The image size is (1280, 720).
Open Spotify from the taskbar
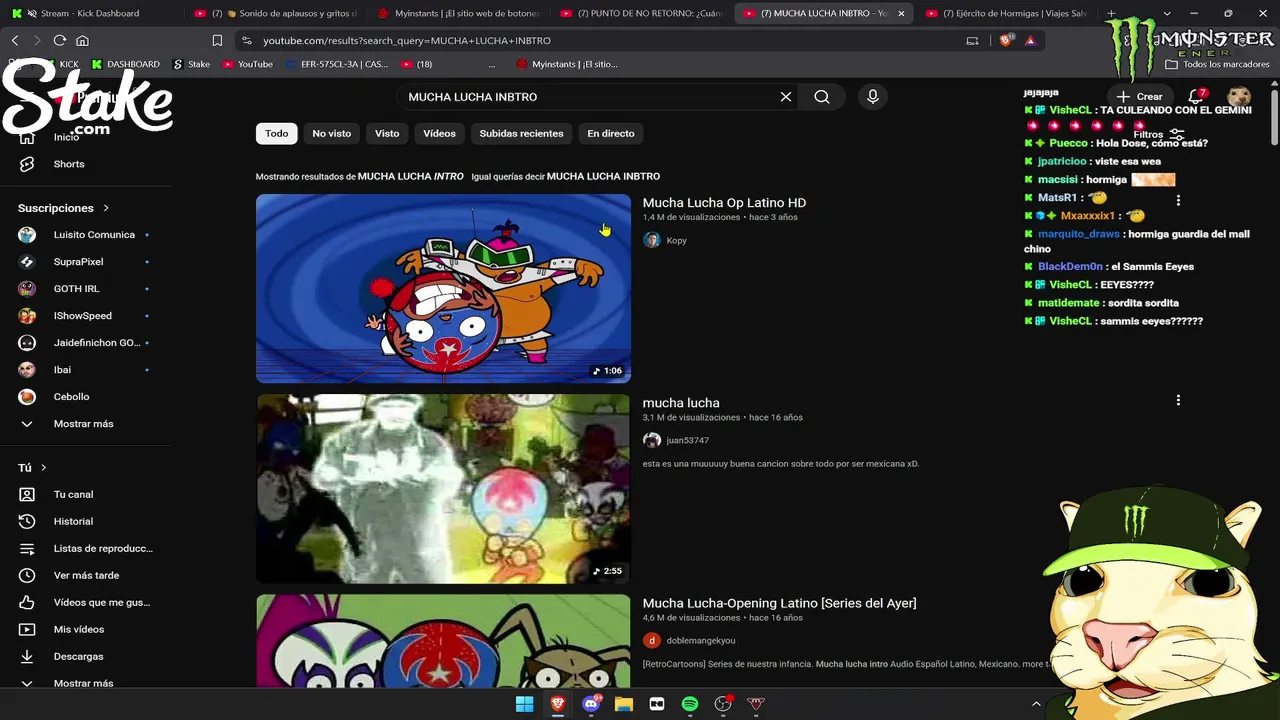(x=690, y=704)
